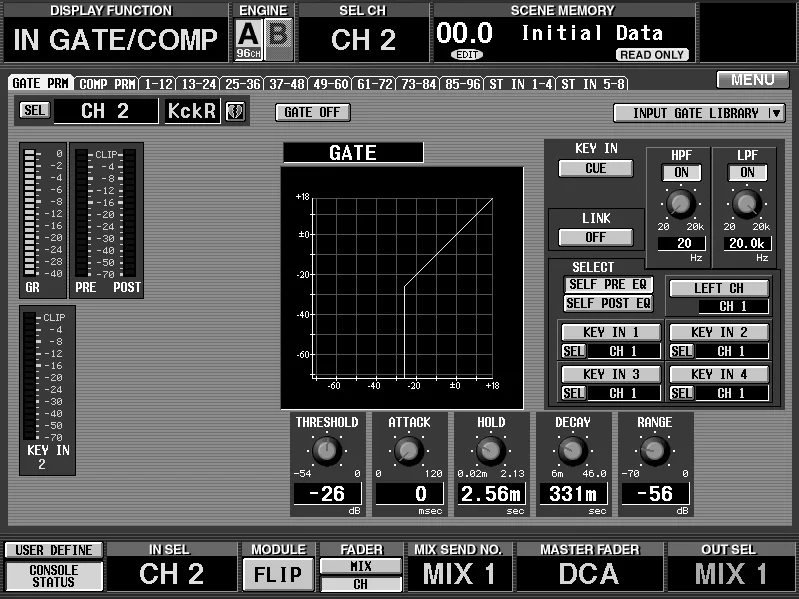Click the GATE curve graph
The image size is (799, 599).
click(x=402, y=288)
